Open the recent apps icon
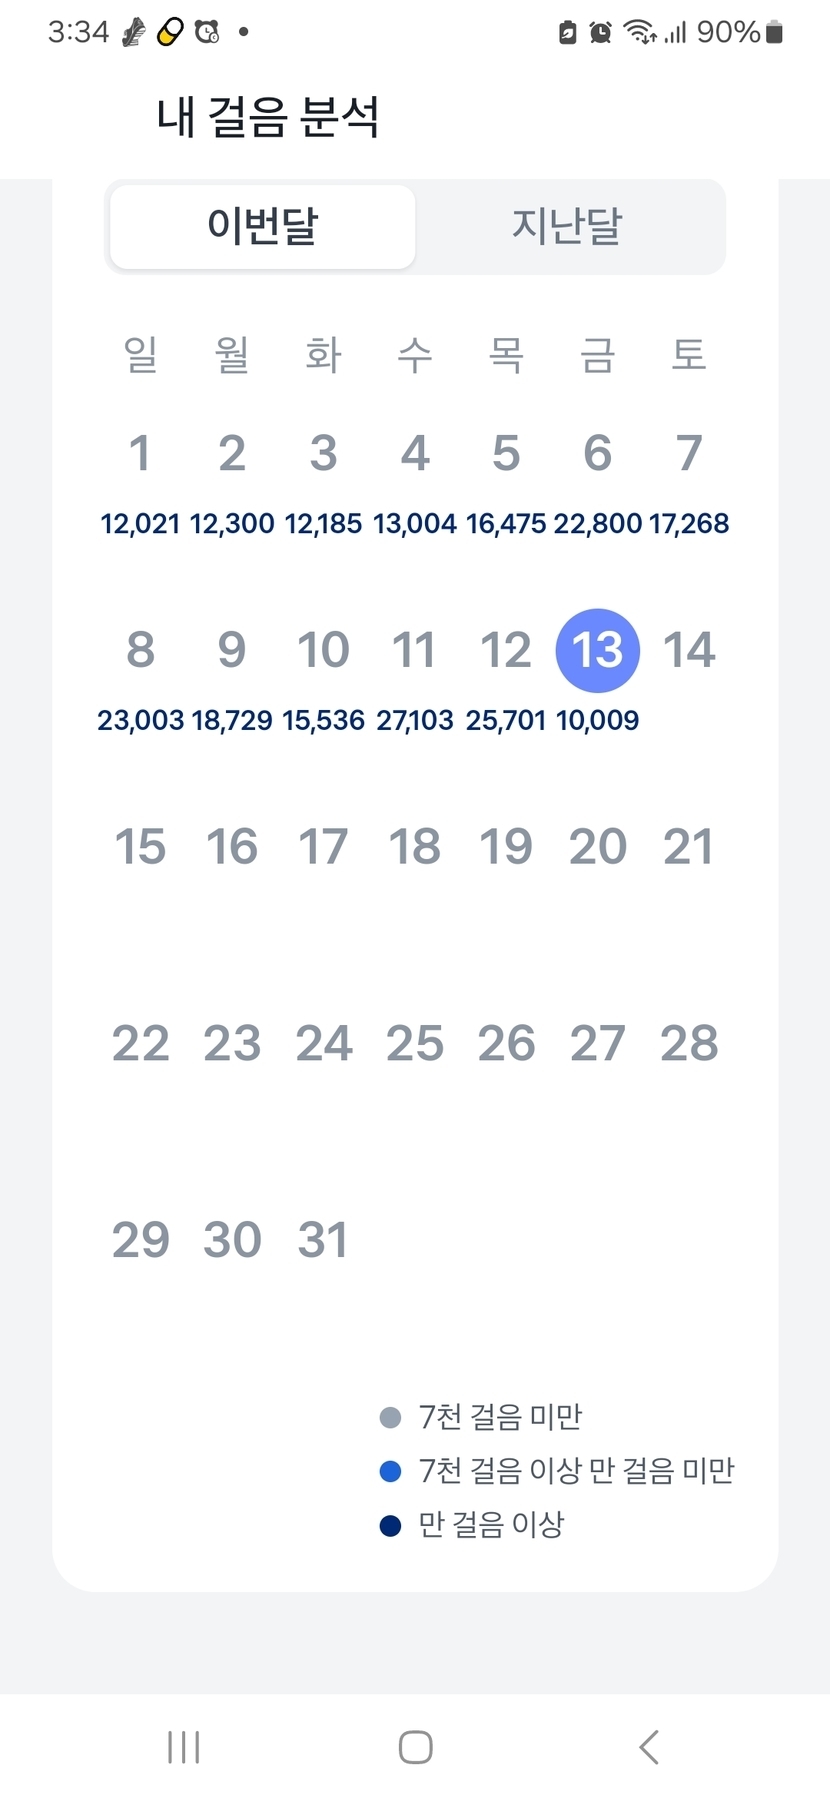 click(x=184, y=1747)
